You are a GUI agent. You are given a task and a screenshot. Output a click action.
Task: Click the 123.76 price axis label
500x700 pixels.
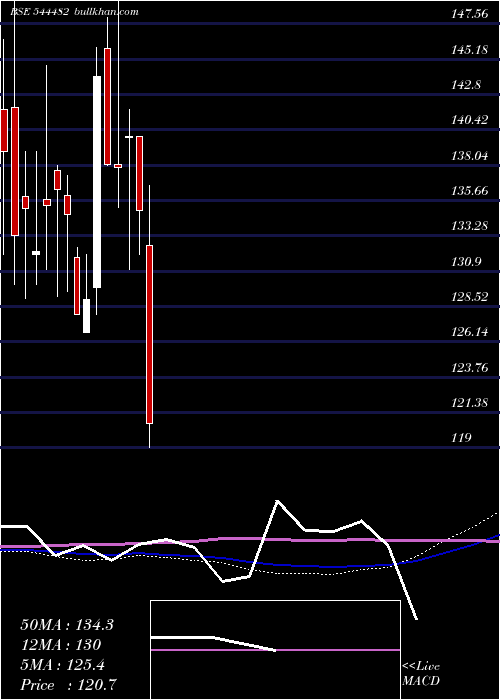[469, 367]
